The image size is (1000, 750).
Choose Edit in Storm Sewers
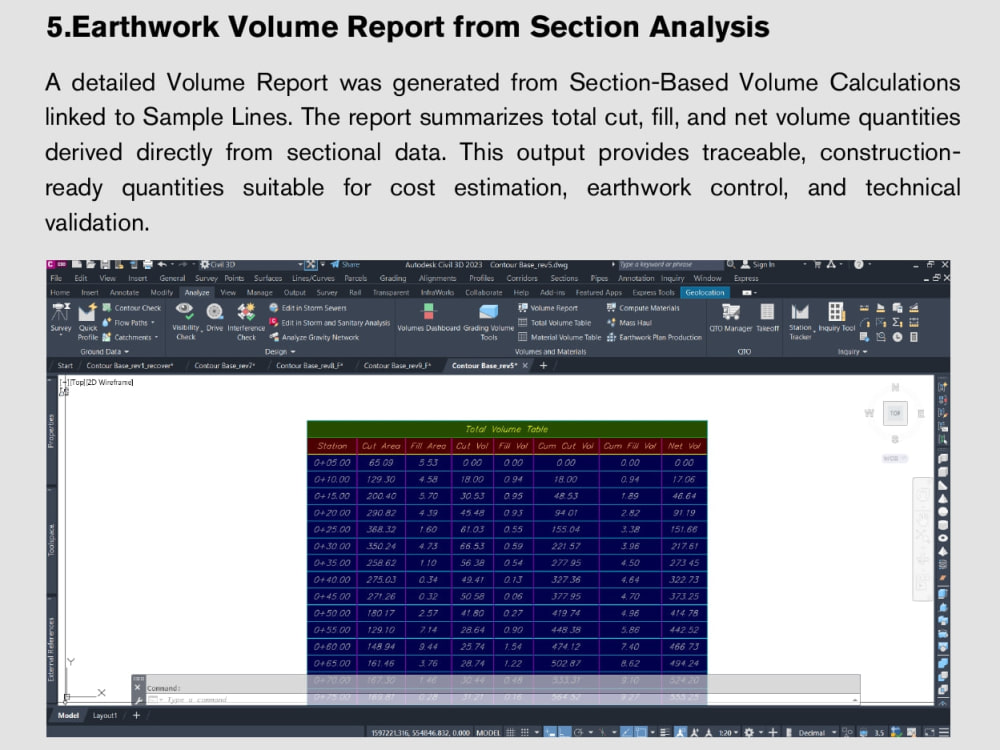coord(308,308)
